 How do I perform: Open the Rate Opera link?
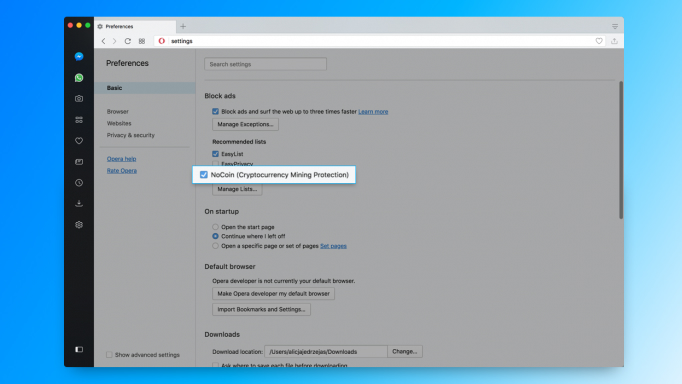coord(122,170)
